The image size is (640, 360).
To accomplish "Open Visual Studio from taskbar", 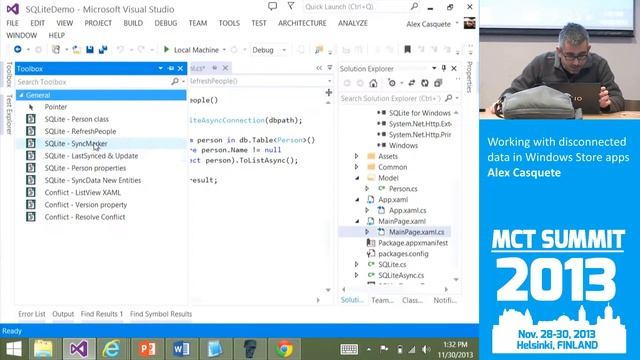I will coord(78,349).
